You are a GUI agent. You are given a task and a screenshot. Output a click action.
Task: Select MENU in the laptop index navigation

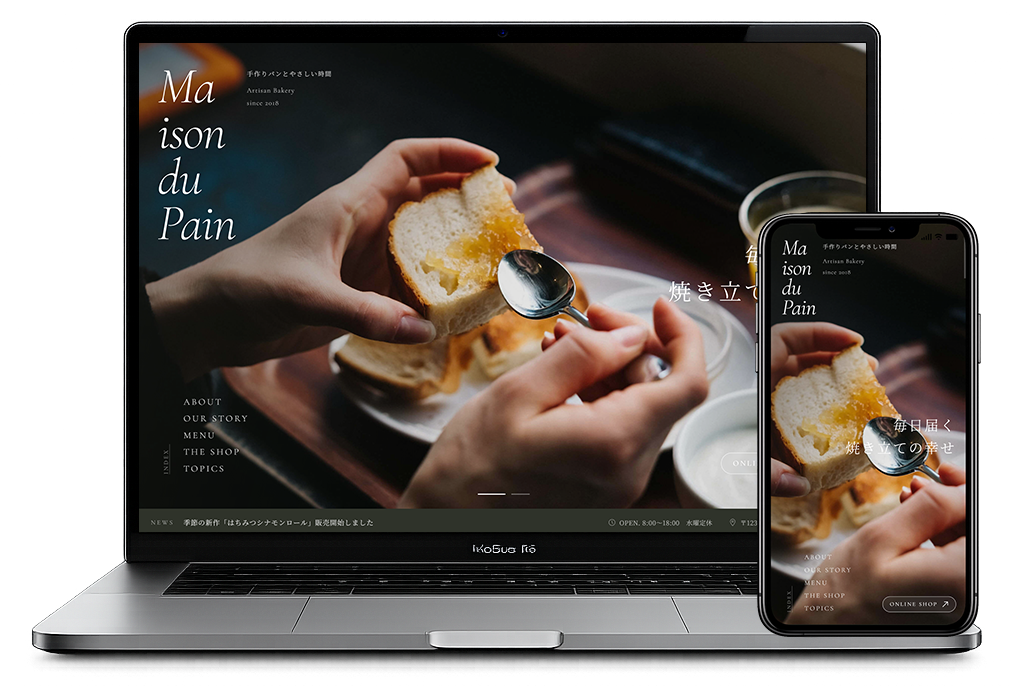pos(199,436)
